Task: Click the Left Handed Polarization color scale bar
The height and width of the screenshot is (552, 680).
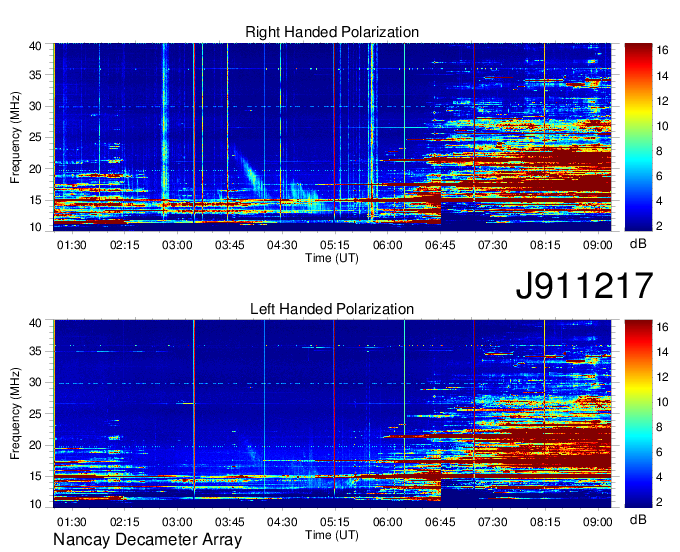Action: pos(638,414)
